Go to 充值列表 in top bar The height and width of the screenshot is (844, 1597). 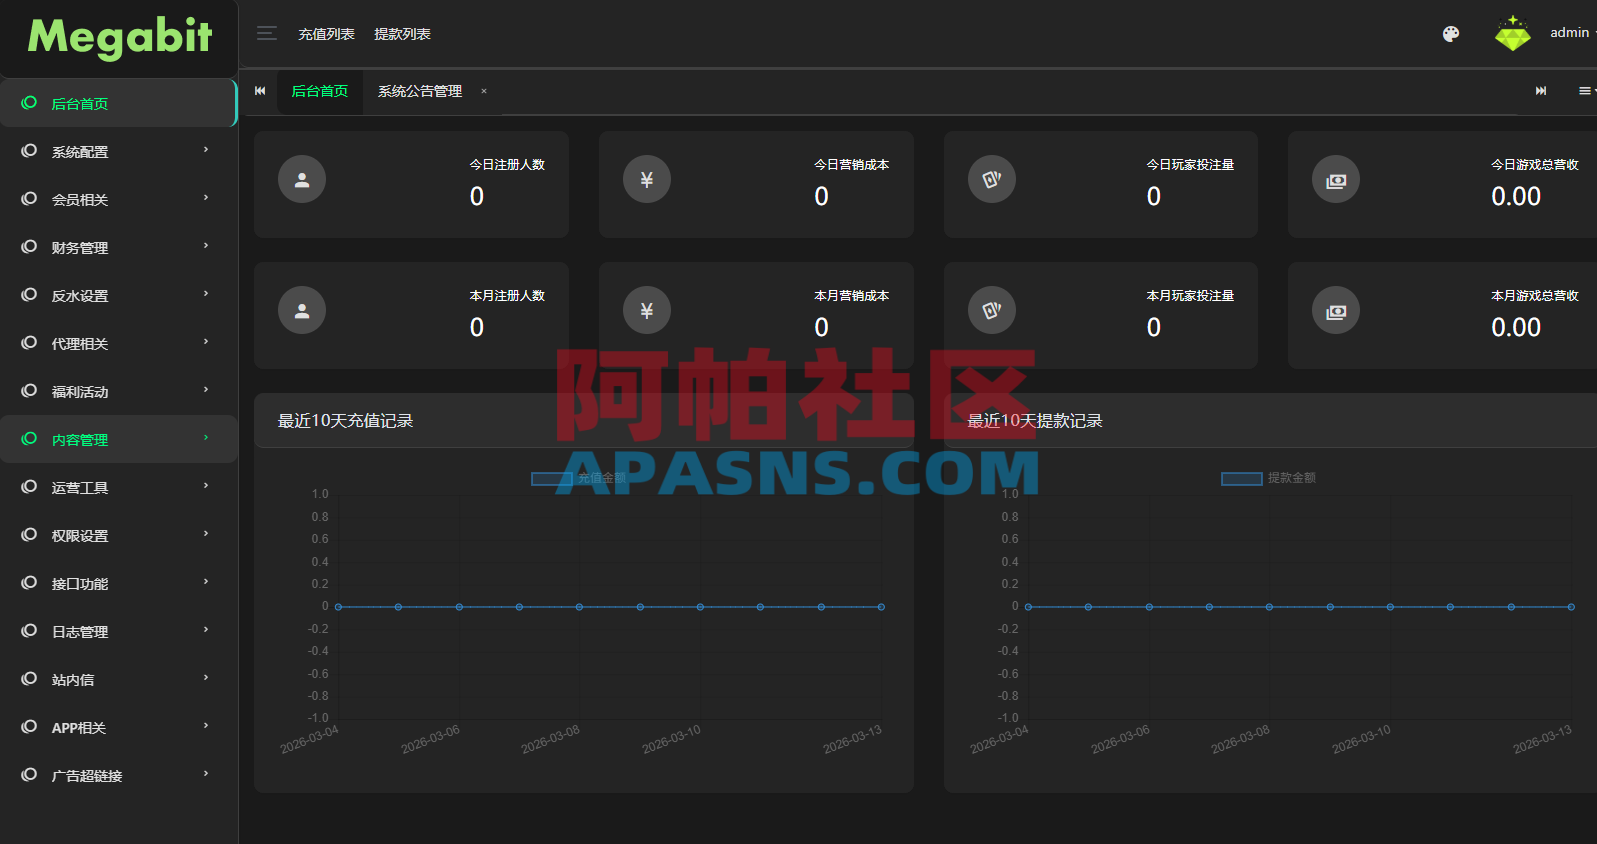(x=326, y=34)
